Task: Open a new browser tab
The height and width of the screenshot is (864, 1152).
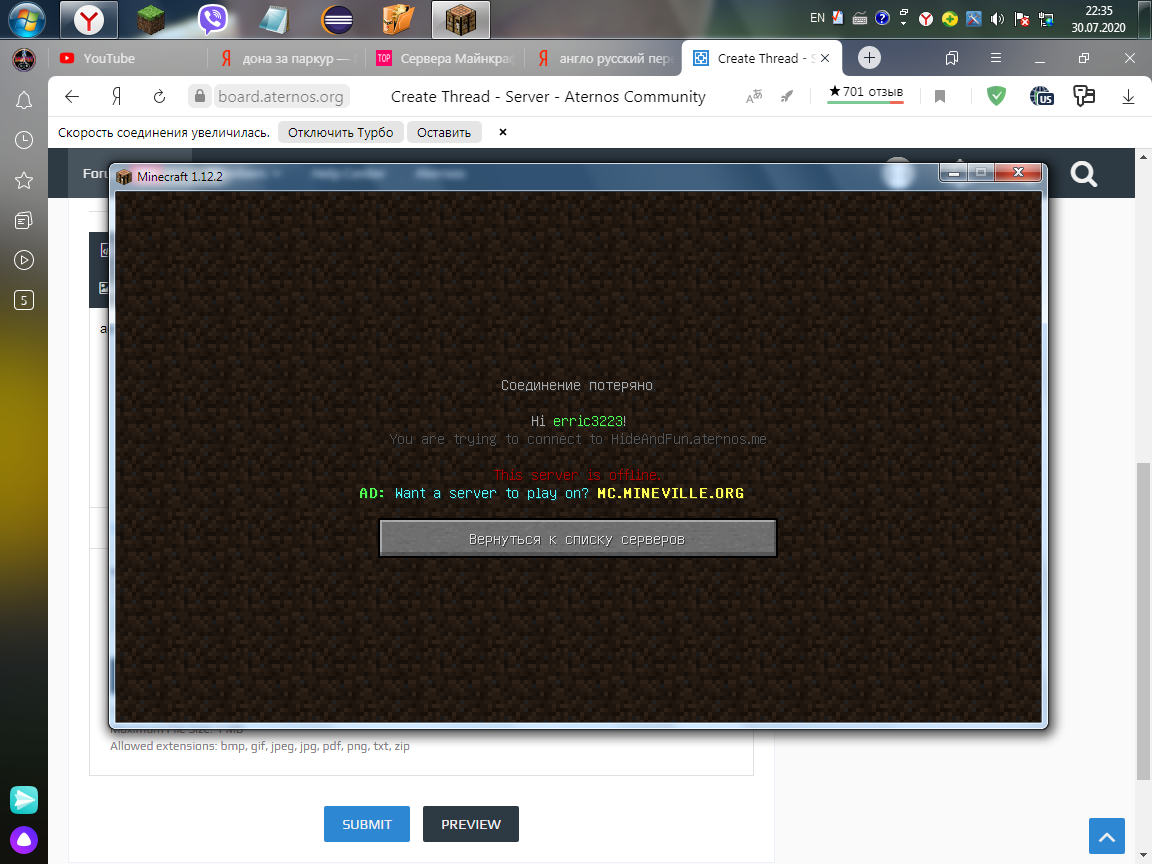Action: pos(869,58)
